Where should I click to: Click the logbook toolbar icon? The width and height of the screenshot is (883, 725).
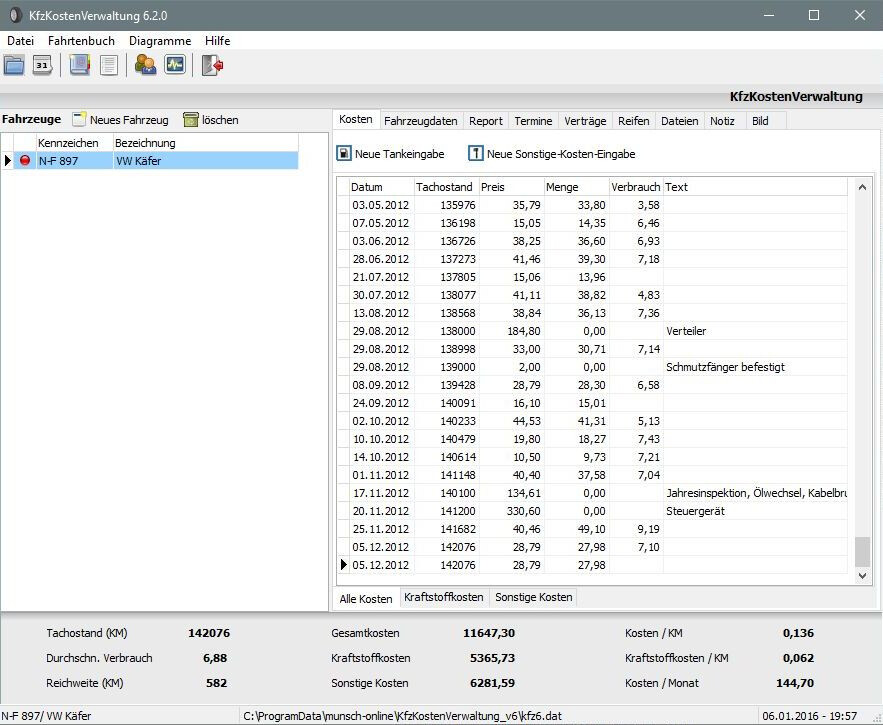click(80, 66)
